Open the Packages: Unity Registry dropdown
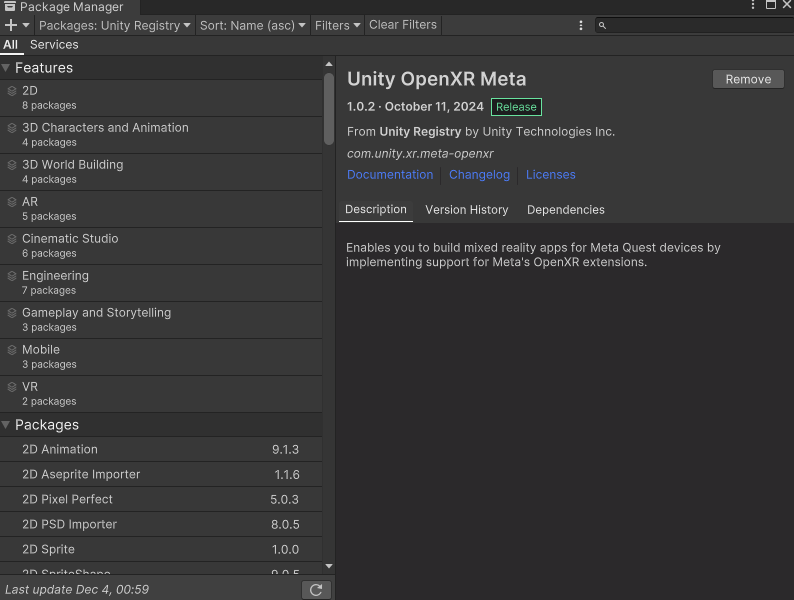The height and width of the screenshot is (600, 794). click(114, 25)
